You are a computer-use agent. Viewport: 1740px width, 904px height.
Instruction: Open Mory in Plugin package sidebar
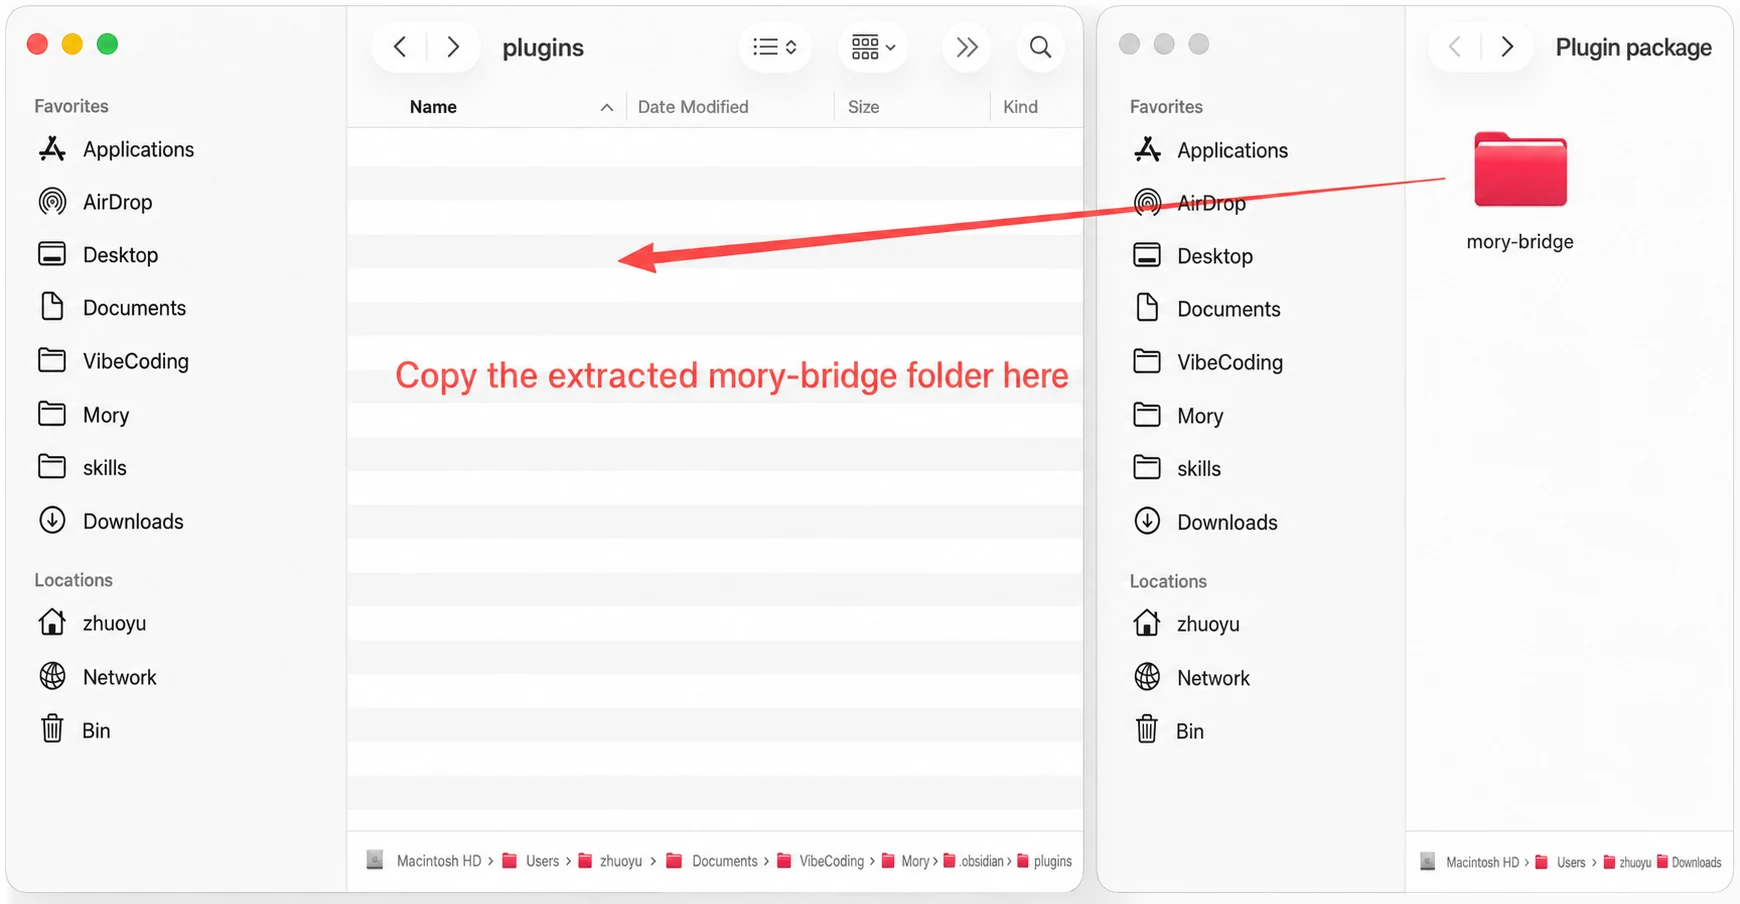click(x=1178, y=416)
